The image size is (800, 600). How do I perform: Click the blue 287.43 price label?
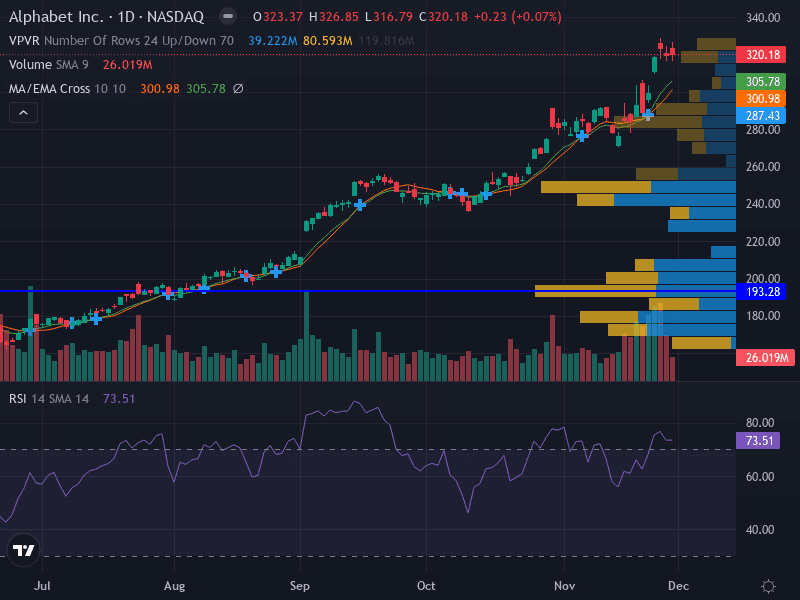point(762,116)
